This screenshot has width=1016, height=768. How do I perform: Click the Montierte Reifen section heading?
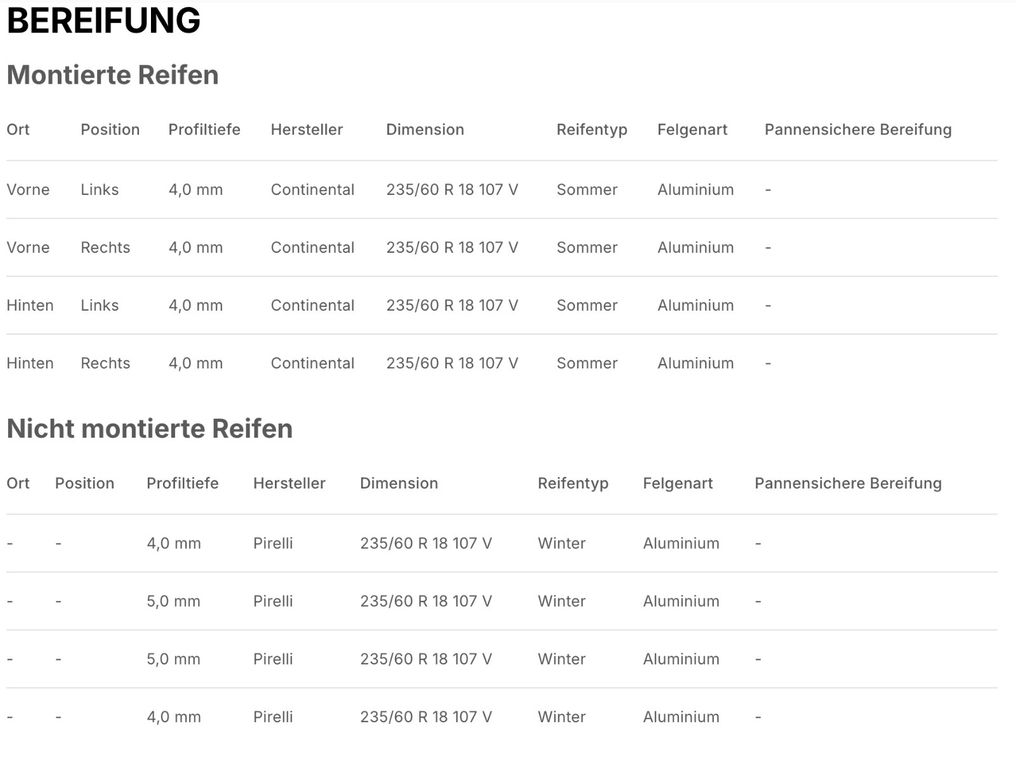click(112, 75)
